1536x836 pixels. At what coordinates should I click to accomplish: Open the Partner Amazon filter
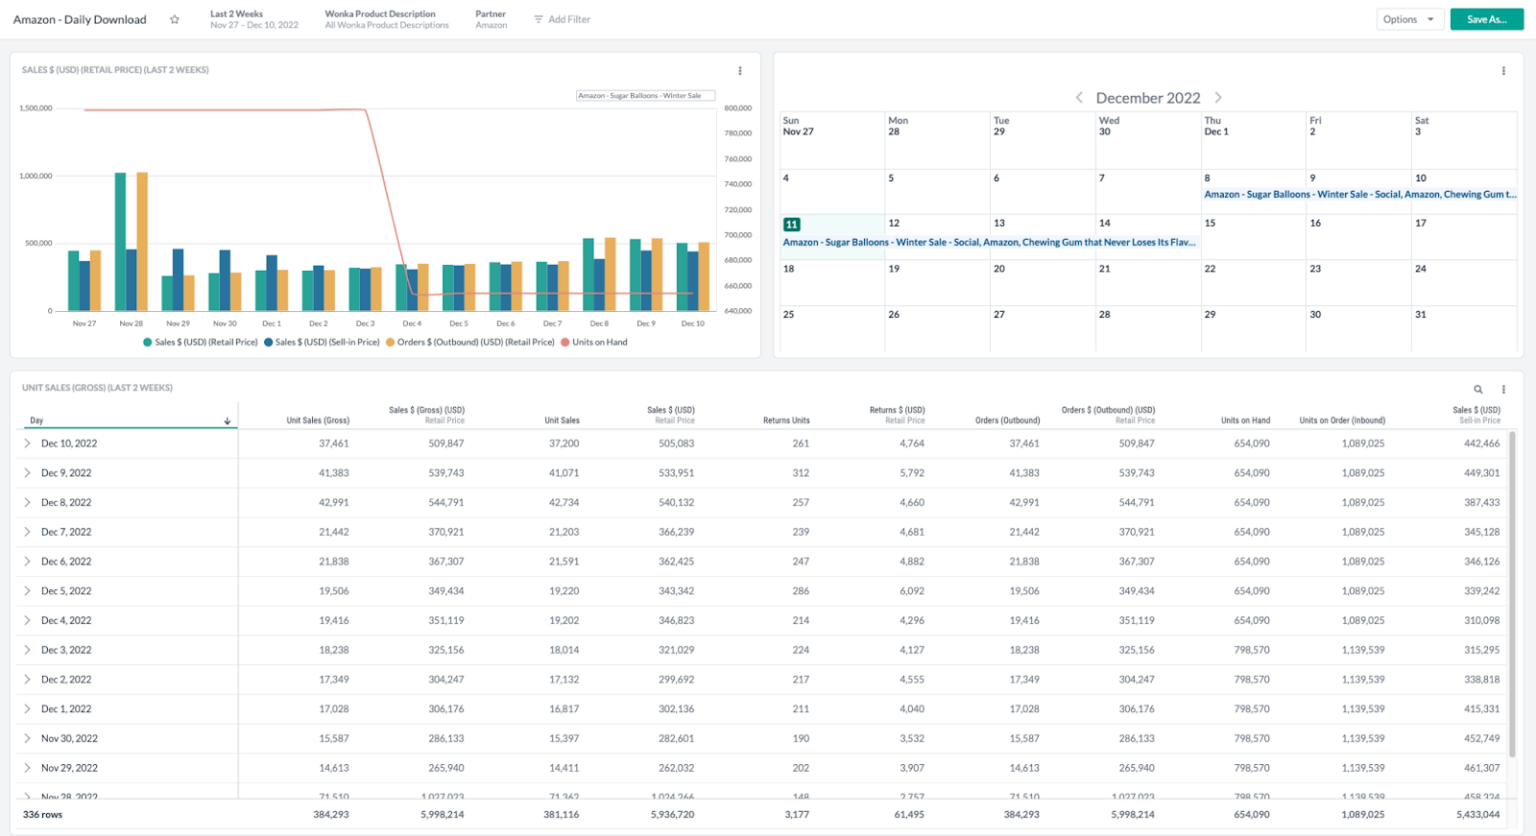[491, 19]
